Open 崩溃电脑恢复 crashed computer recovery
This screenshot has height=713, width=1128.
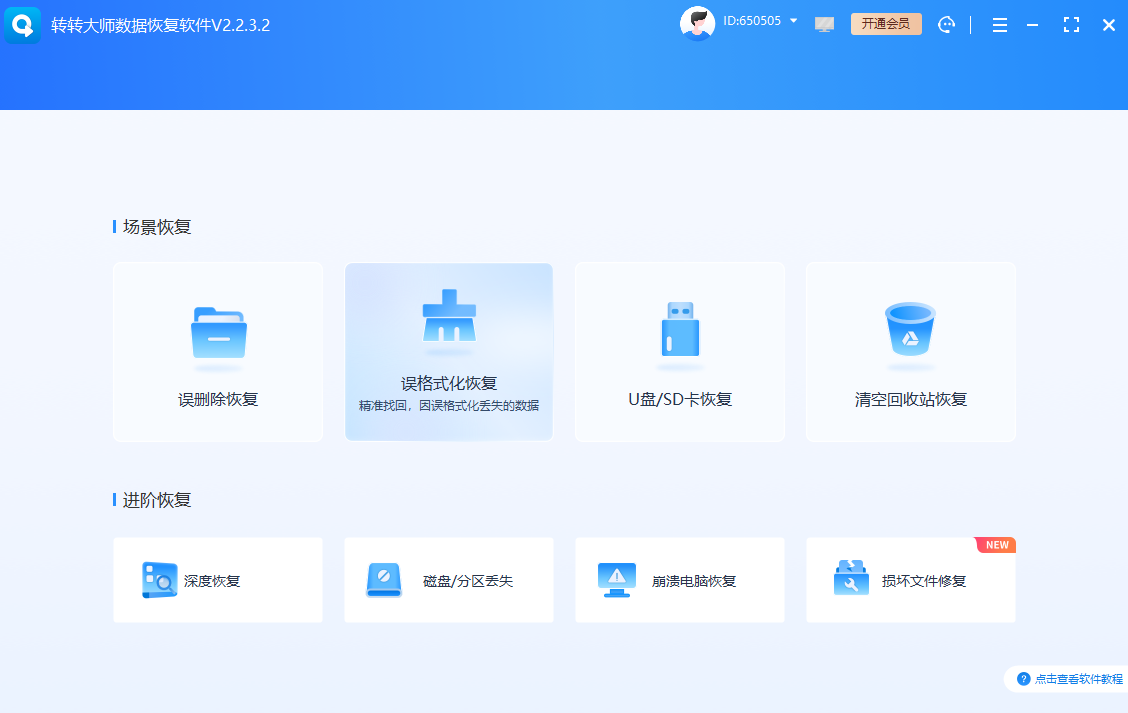coord(680,580)
